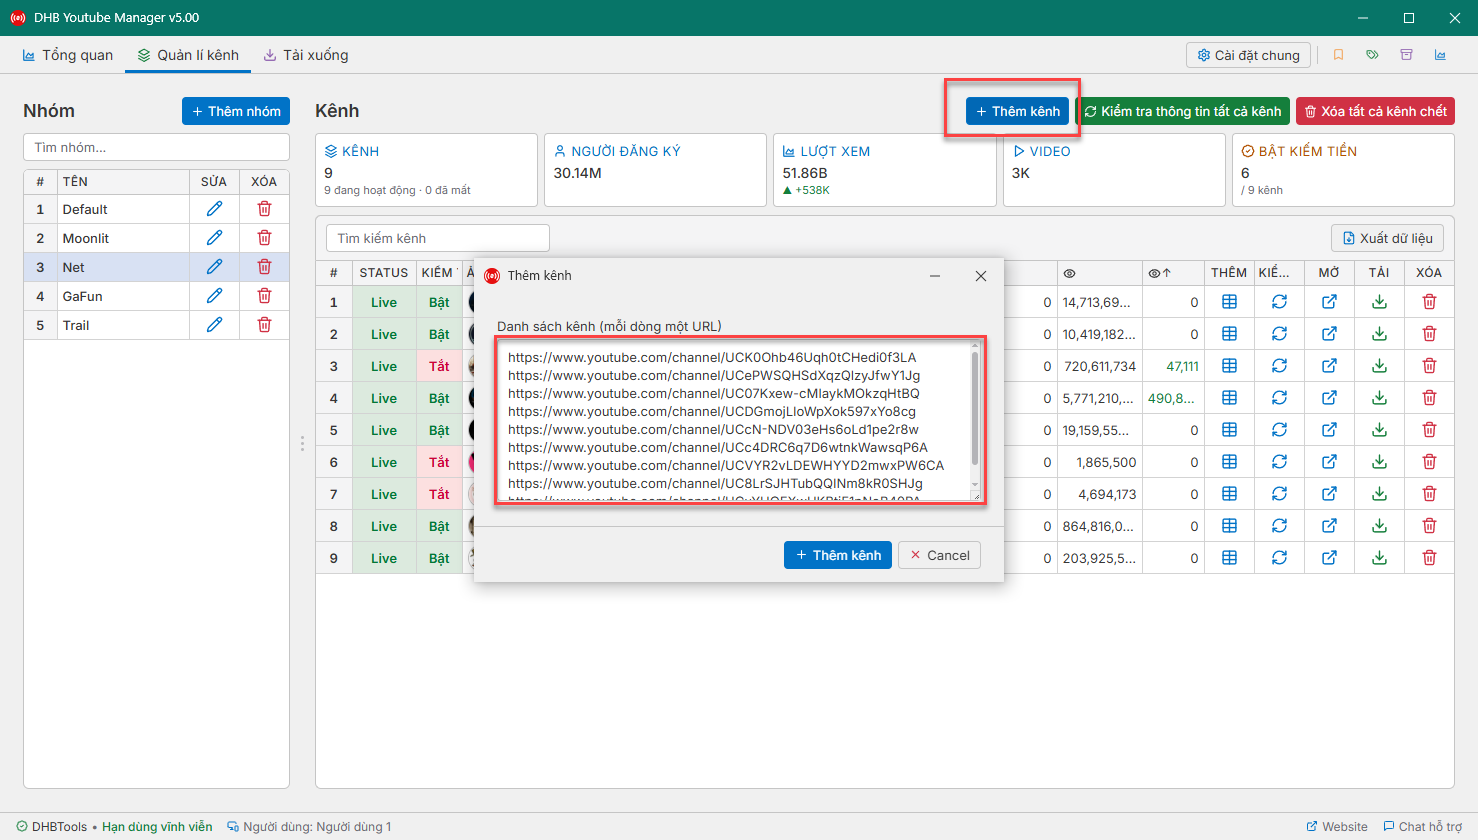Toggle the Bật monetization cell in row 2

coord(439,334)
